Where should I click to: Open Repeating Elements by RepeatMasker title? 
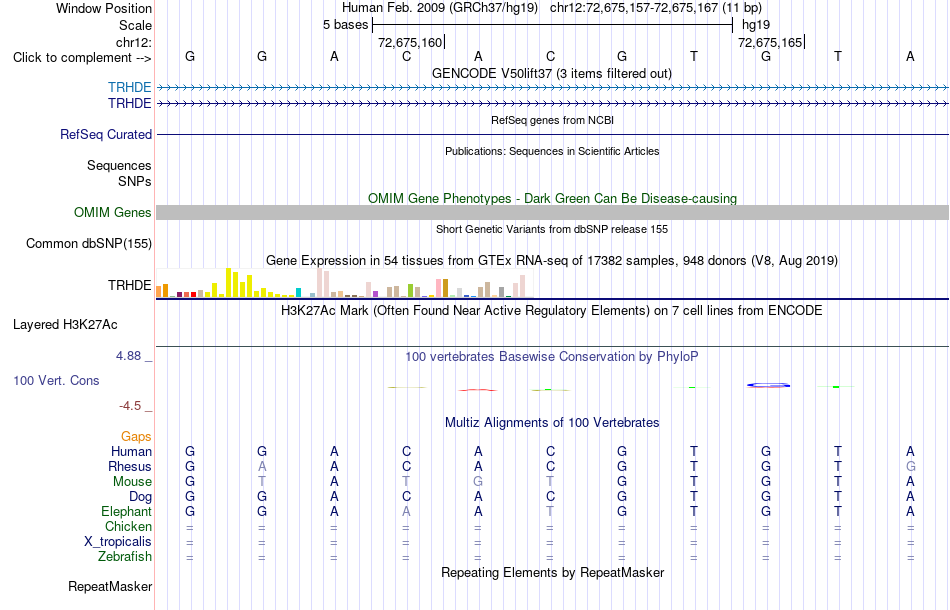click(552, 572)
